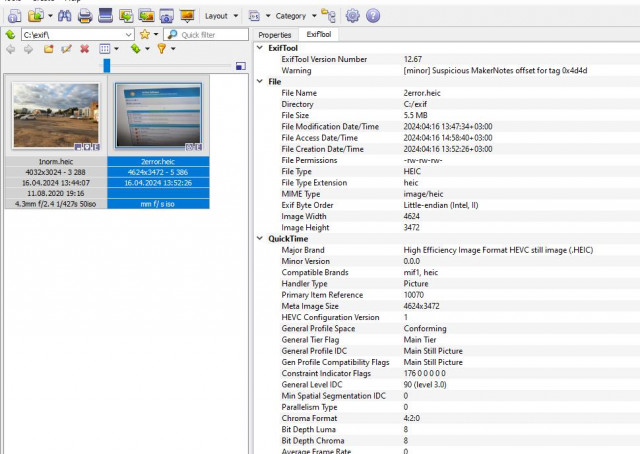The height and width of the screenshot is (454, 640).
Task: Expand the view mode dropdown arrow
Action: (x=116, y=49)
